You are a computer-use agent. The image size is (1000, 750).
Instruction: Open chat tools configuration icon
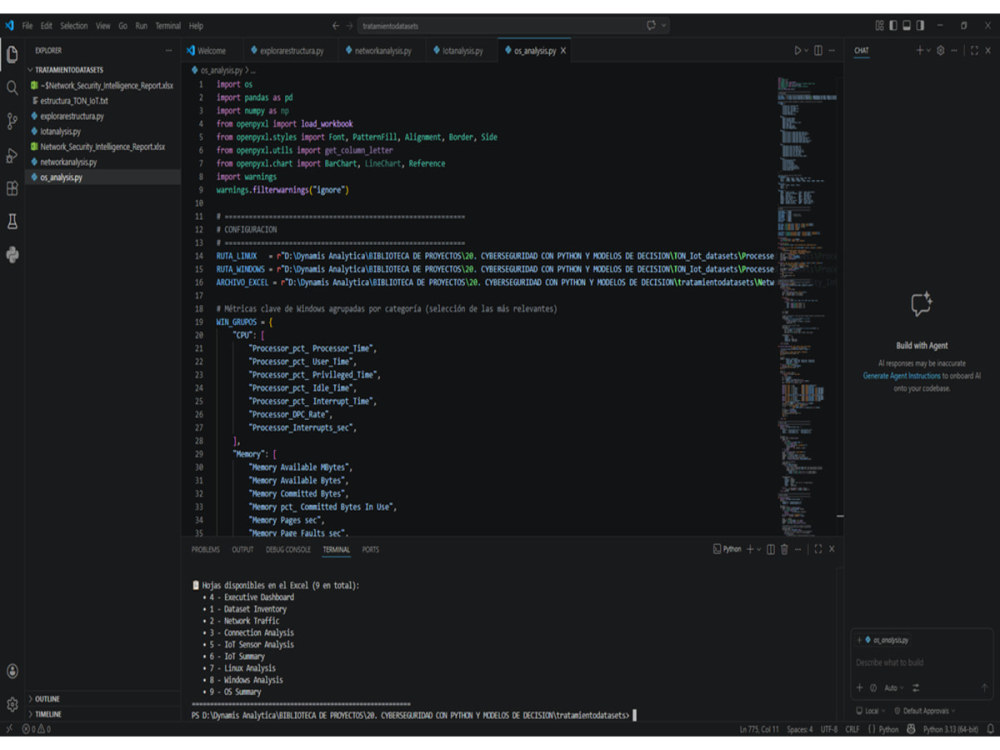click(x=916, y=688)
